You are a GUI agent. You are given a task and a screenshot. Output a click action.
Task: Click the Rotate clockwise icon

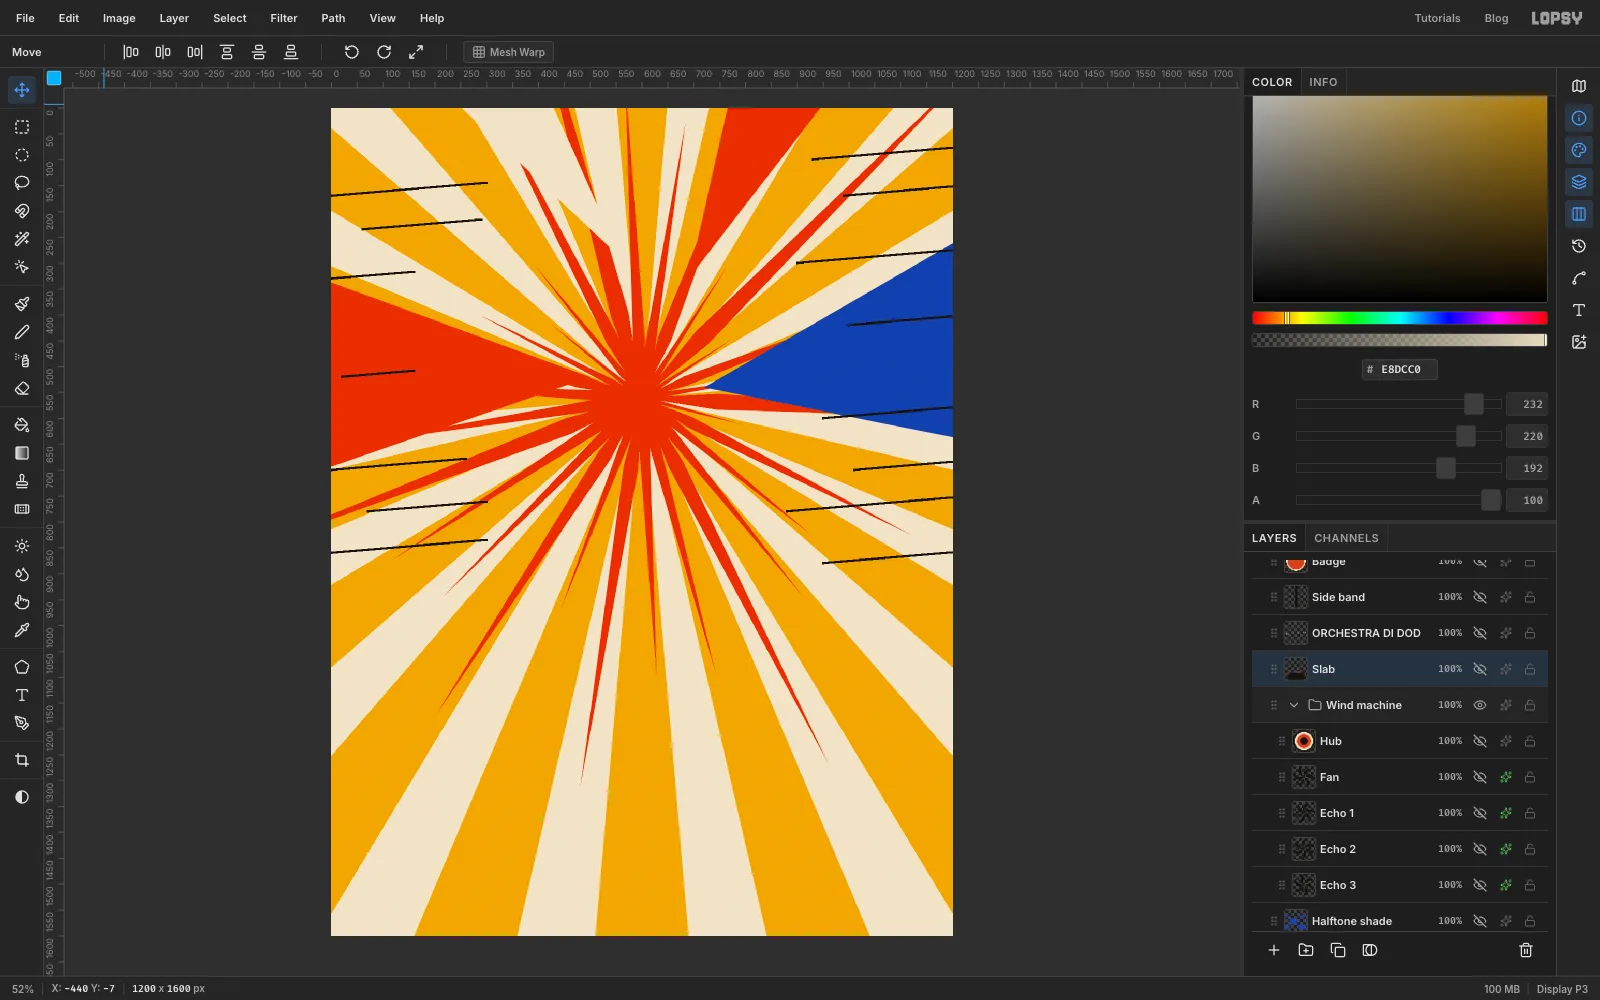(384, 52)
